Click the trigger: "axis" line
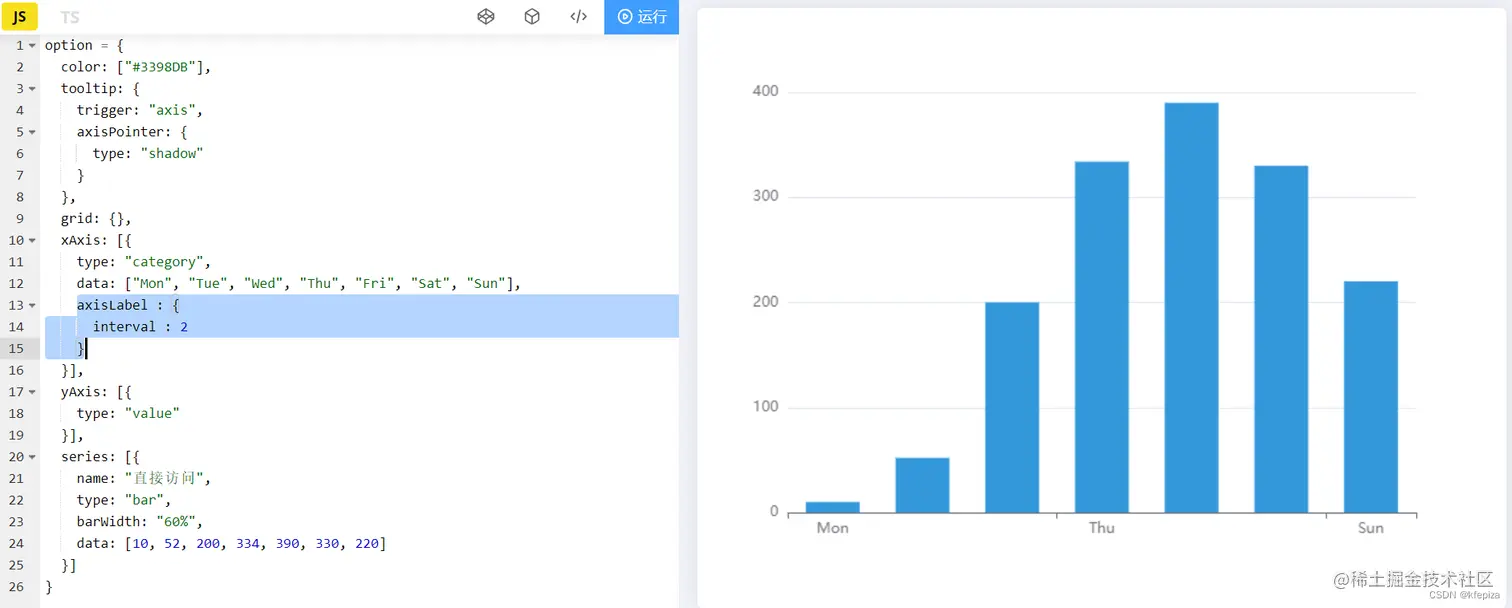1512x608 pixels. pos(140,110)
